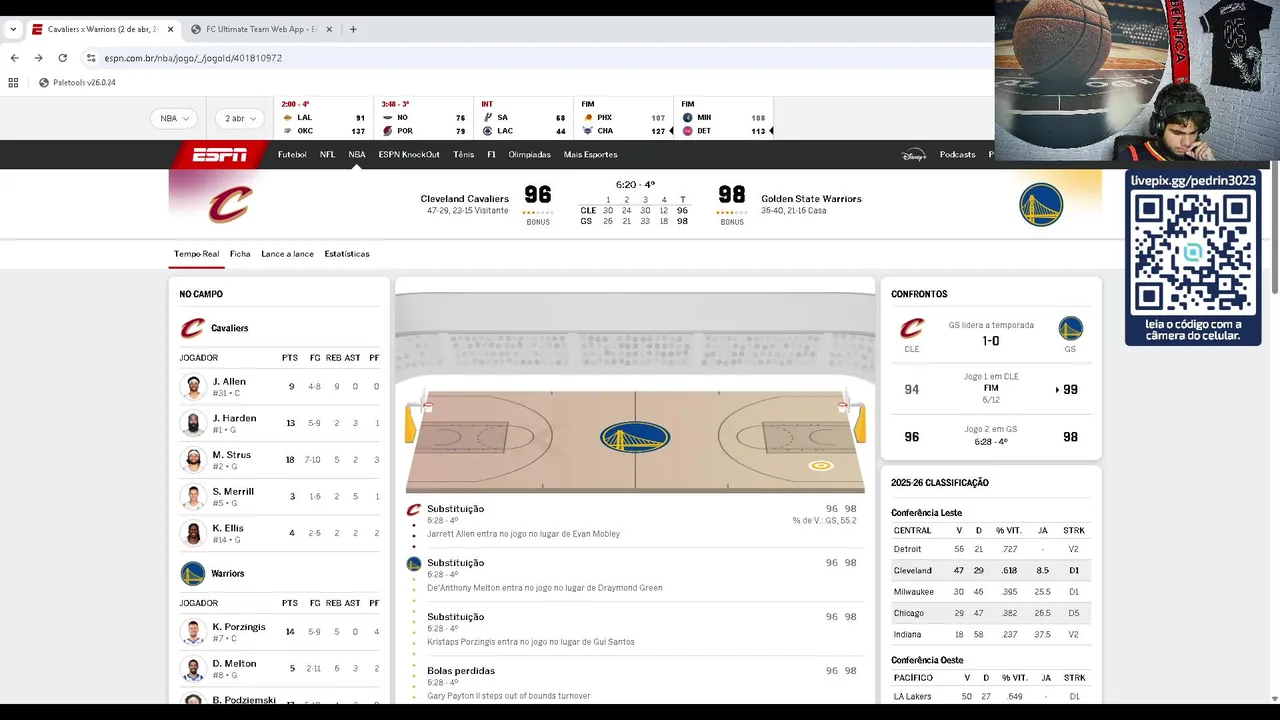Click the Chicago standings row
1280x720 pixels.
990,613
